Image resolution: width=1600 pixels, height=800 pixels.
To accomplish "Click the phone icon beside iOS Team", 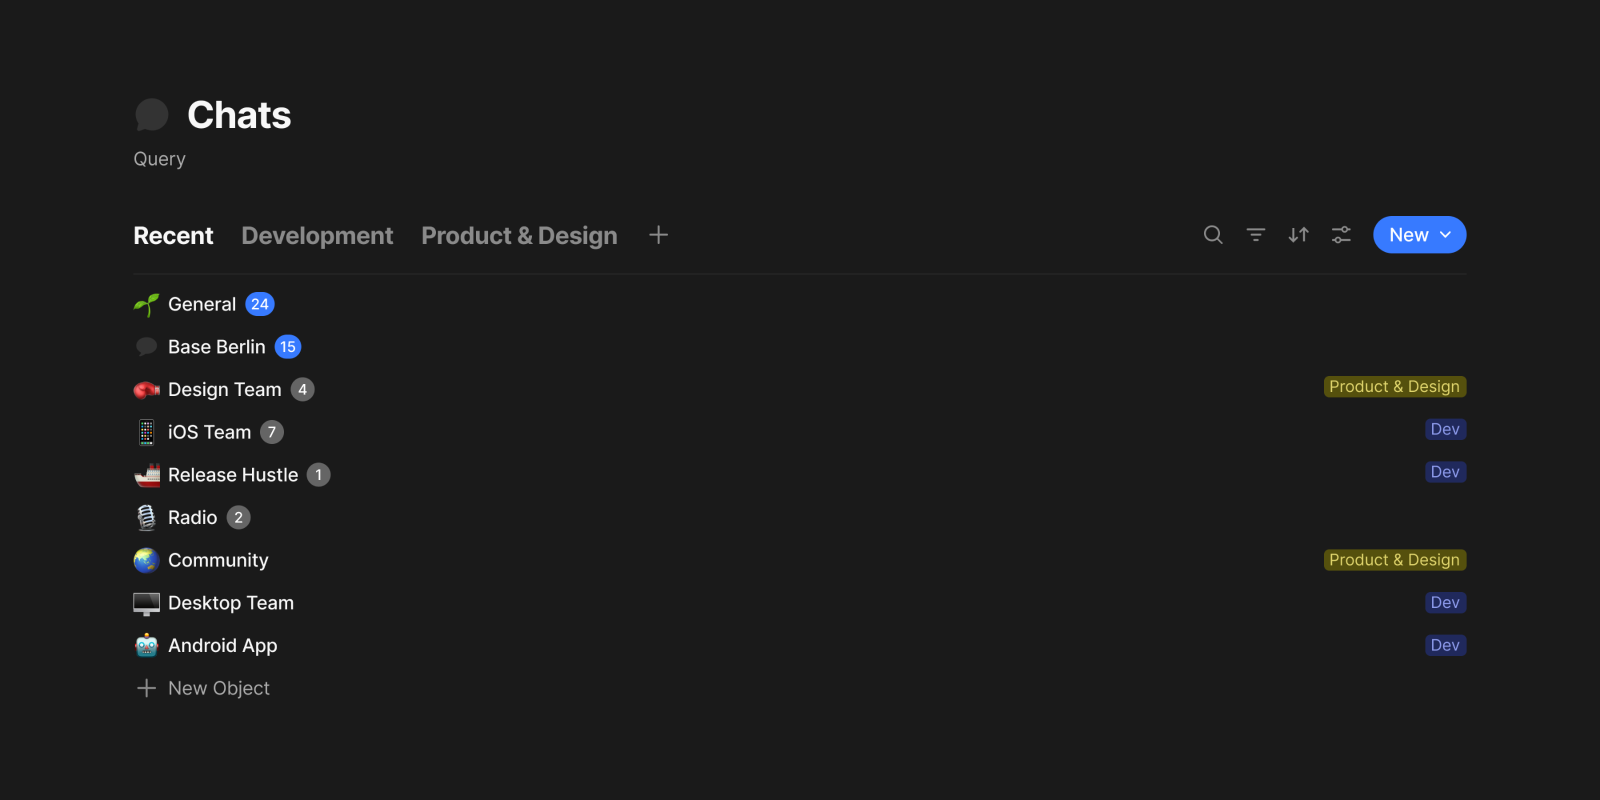I will pos(147,432).
